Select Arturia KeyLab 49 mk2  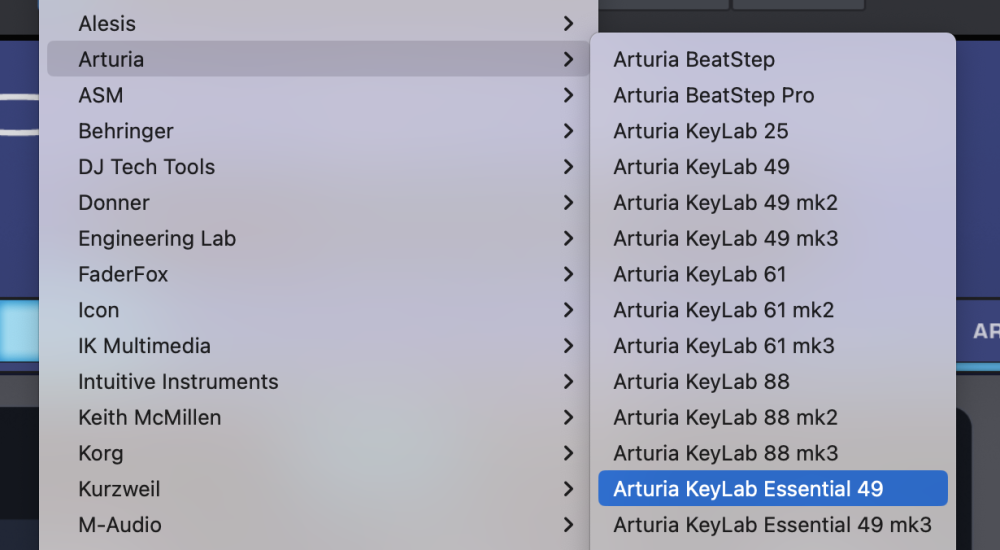(x=725, y=203)
